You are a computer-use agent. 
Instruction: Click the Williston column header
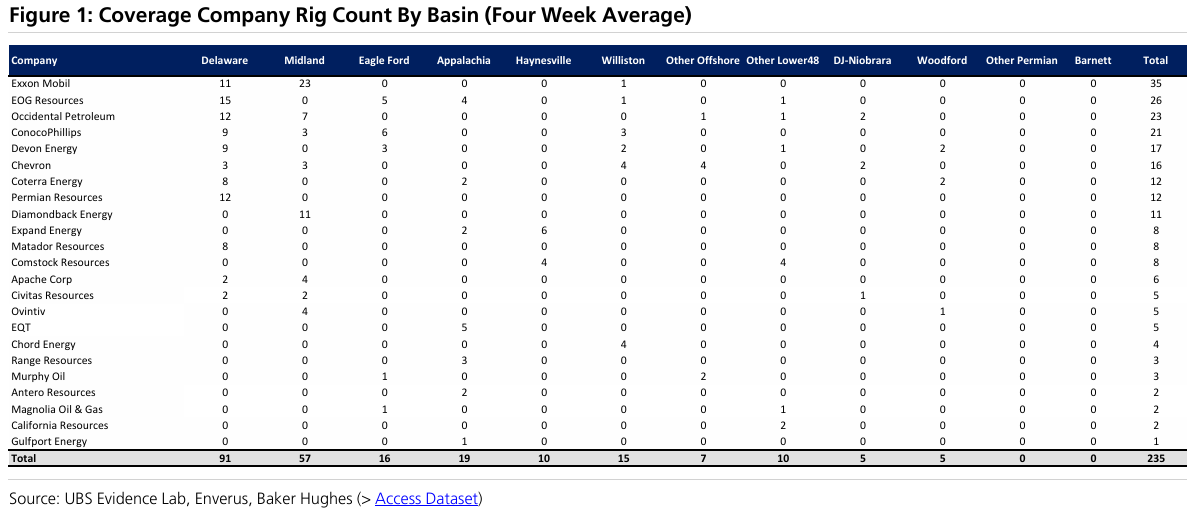[623, 61]
